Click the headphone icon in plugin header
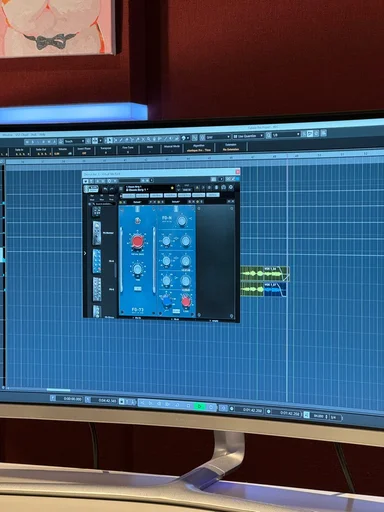Screen dimensions: 384x512 tap(223, 187)
